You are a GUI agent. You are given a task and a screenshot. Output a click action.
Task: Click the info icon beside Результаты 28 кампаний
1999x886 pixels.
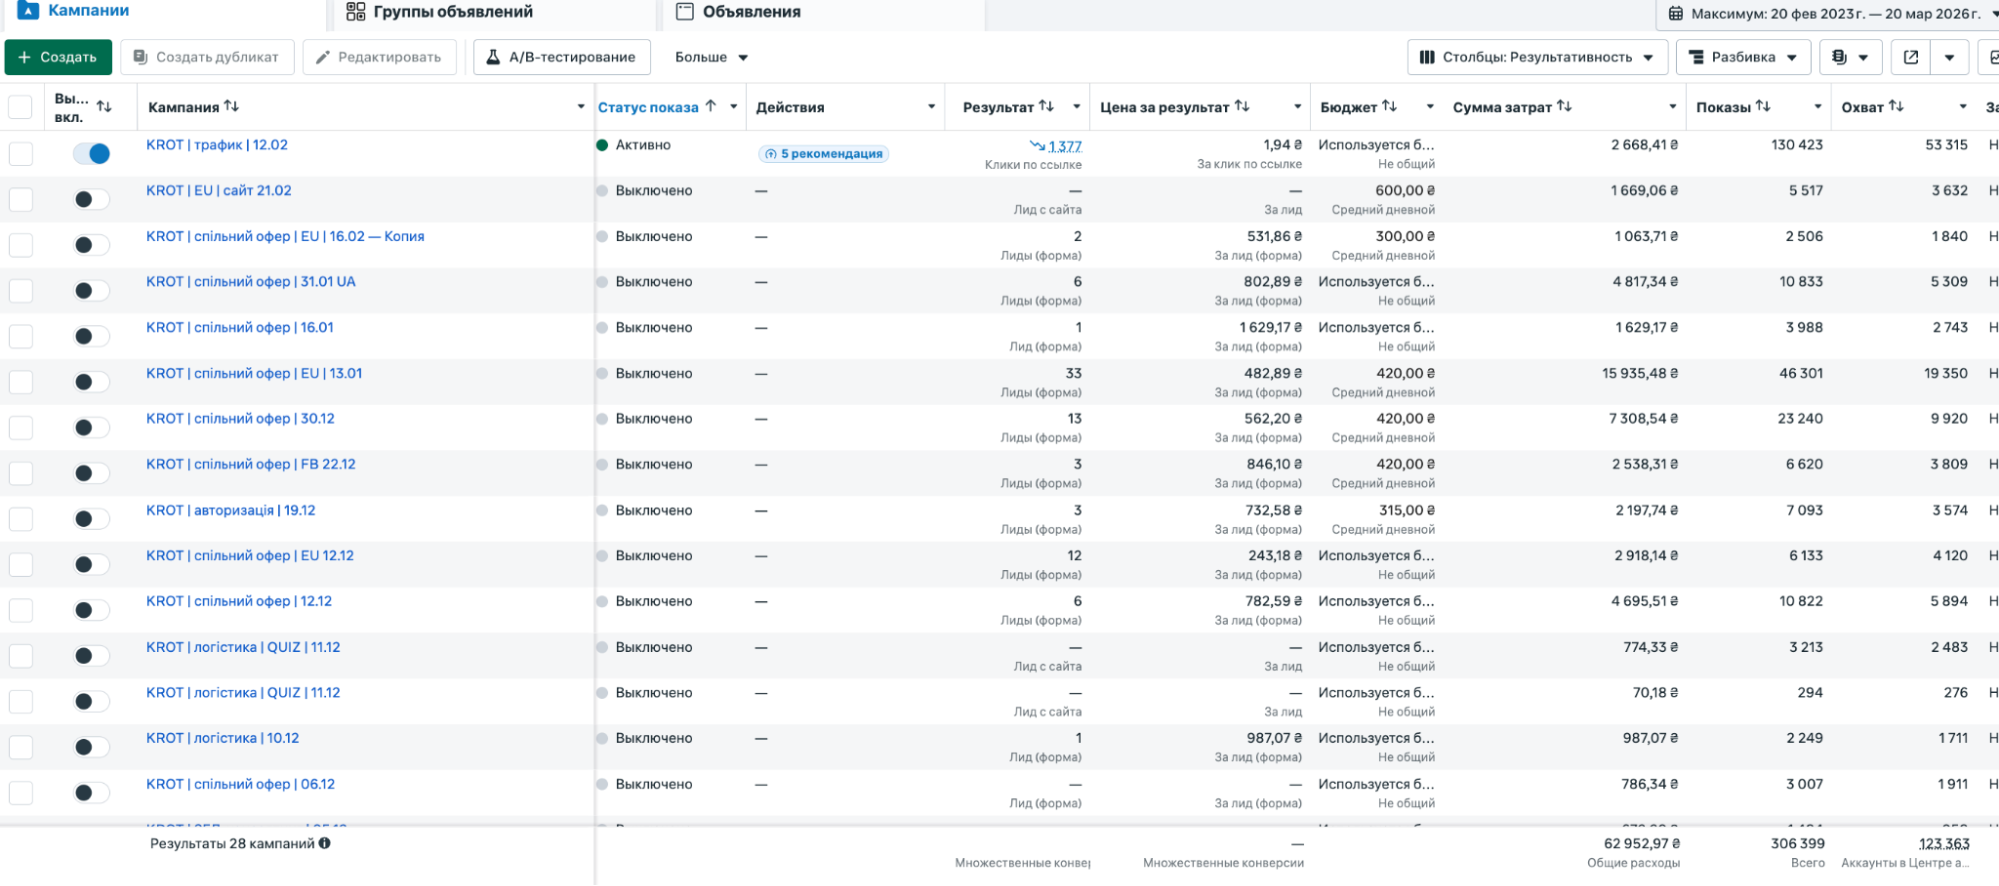click(325, 843)
